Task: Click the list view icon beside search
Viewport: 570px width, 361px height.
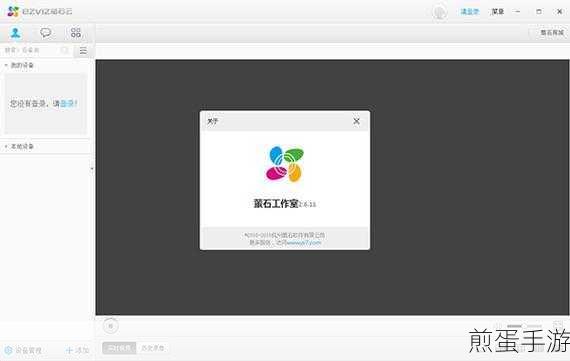Action: point(83,51)
